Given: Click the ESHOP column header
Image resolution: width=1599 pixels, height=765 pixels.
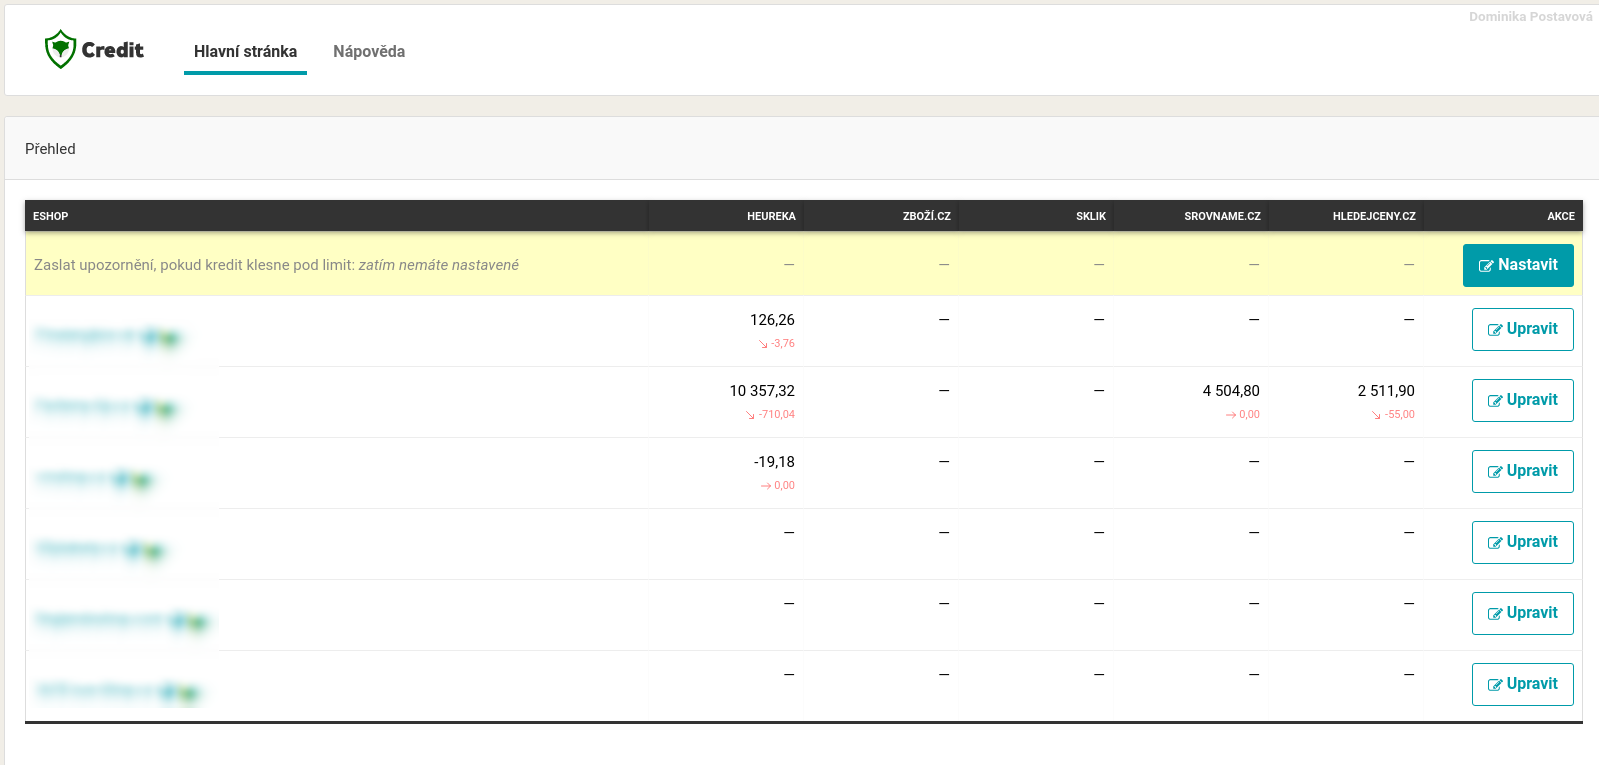Looking at the screenshot, I should 51,216.
